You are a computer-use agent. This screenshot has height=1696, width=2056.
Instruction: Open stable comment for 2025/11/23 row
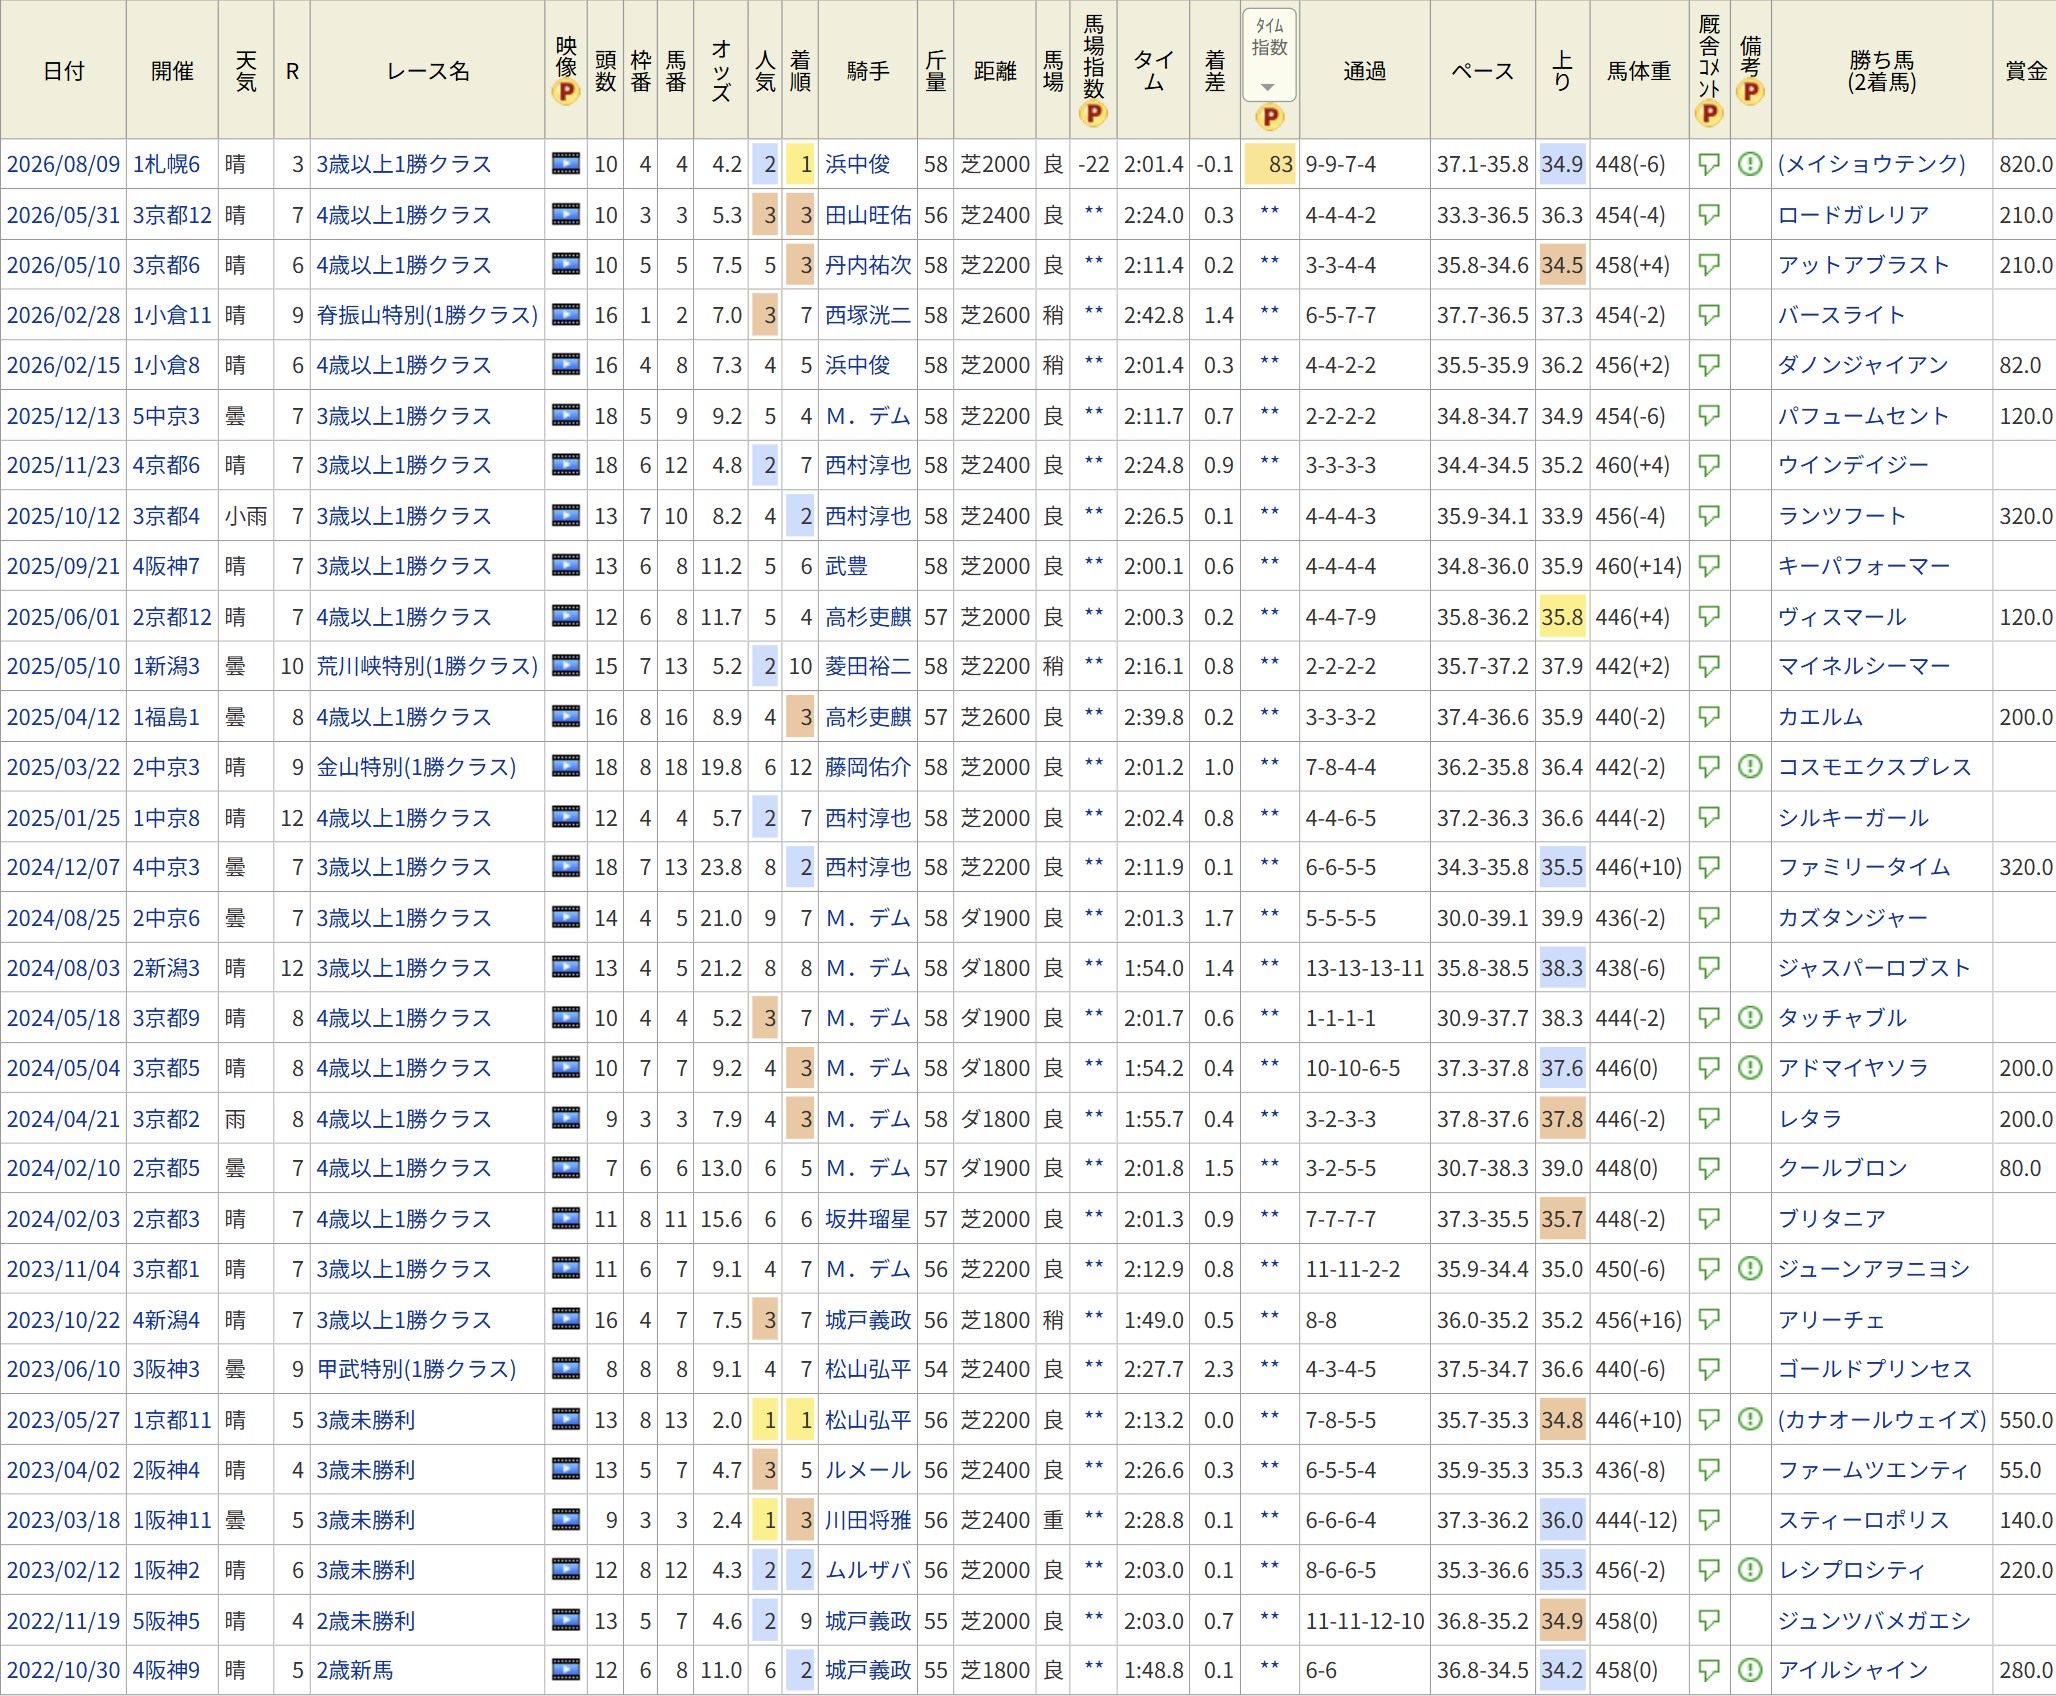pos(1709,465)
